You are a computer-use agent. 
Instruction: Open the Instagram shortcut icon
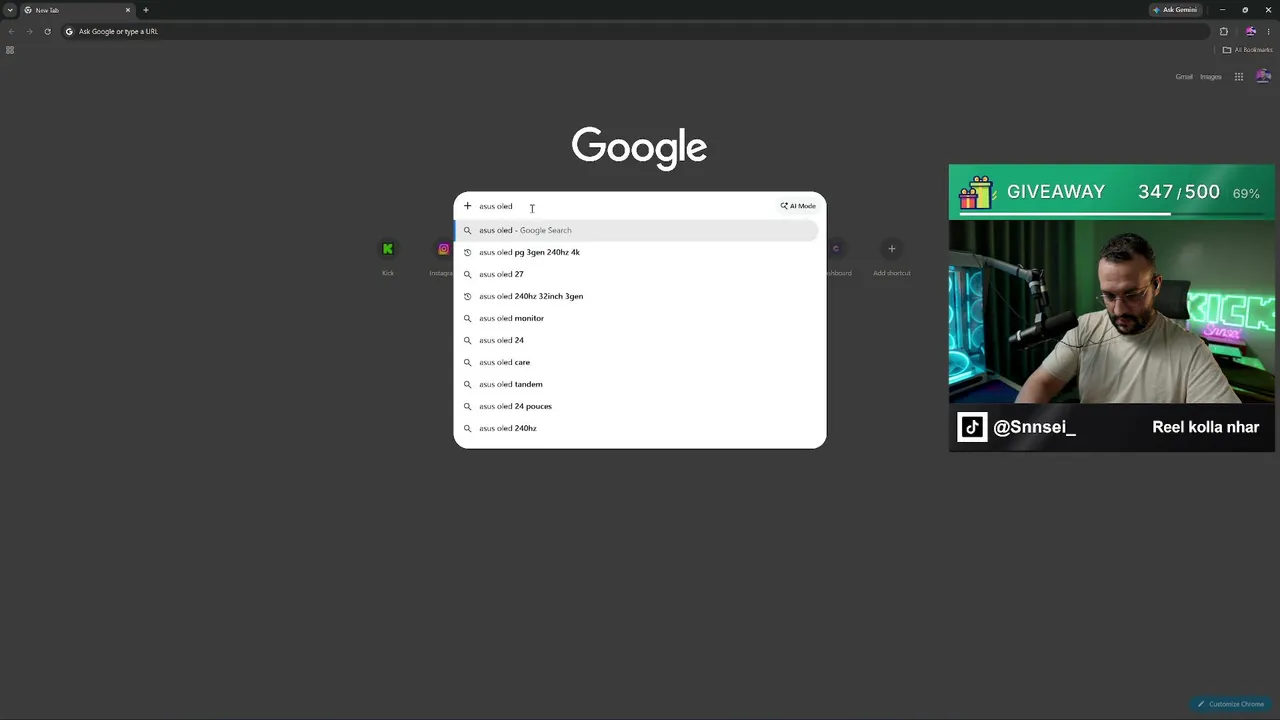tap(444, 249)
